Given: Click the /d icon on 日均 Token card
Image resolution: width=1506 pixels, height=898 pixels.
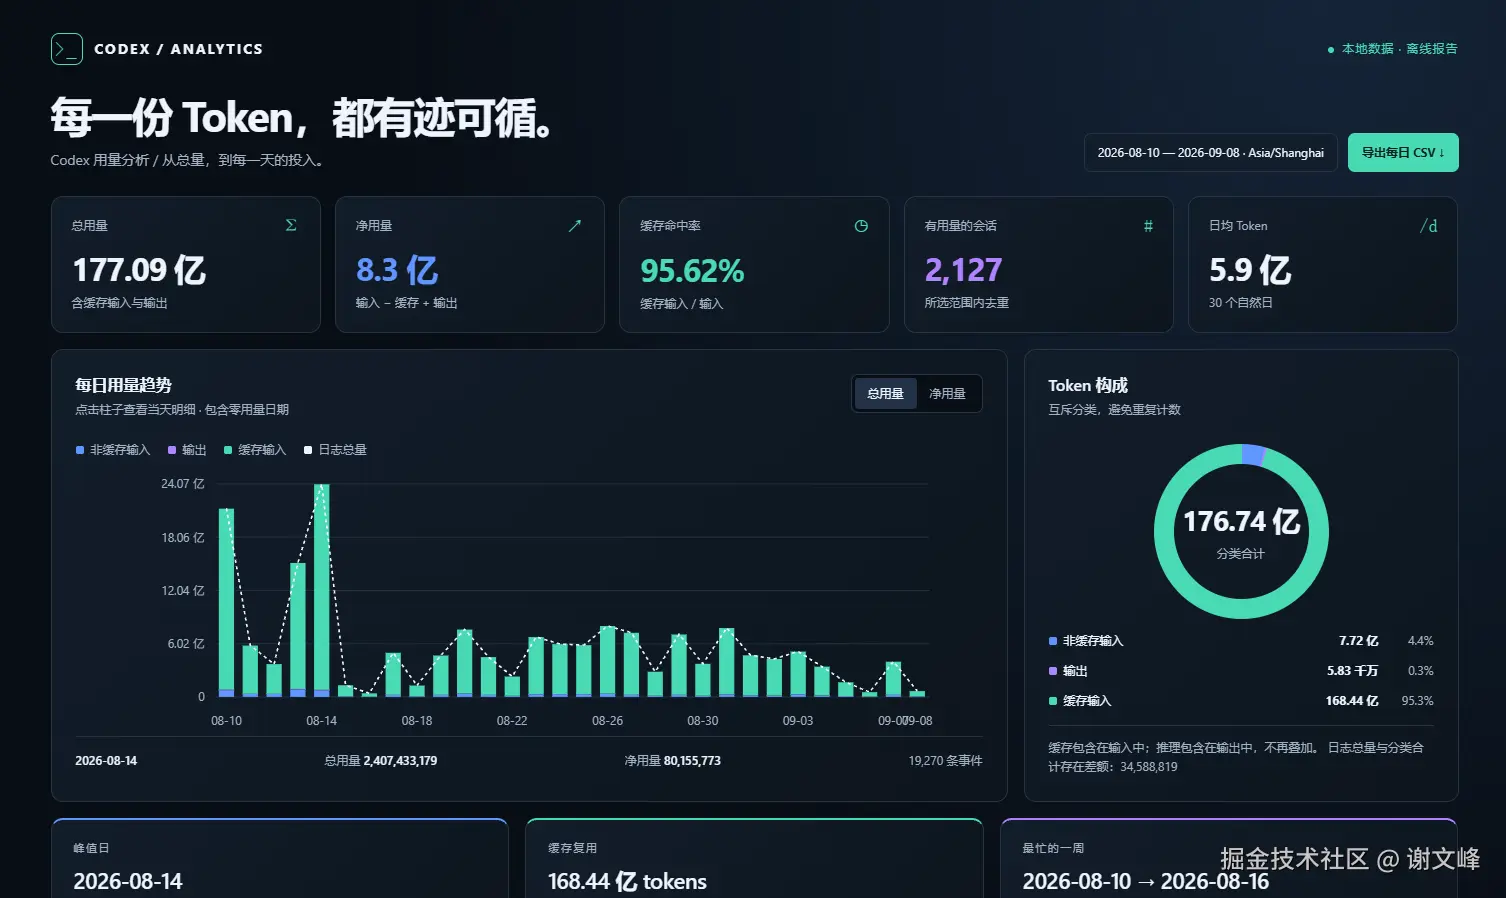Looking at the screenshot, I should coord(1429,226).
